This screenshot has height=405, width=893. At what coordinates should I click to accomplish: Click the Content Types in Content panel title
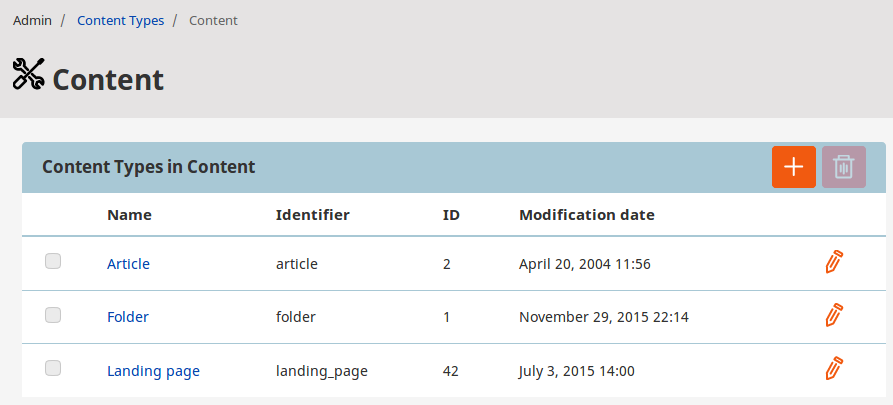tap(149, 167)
